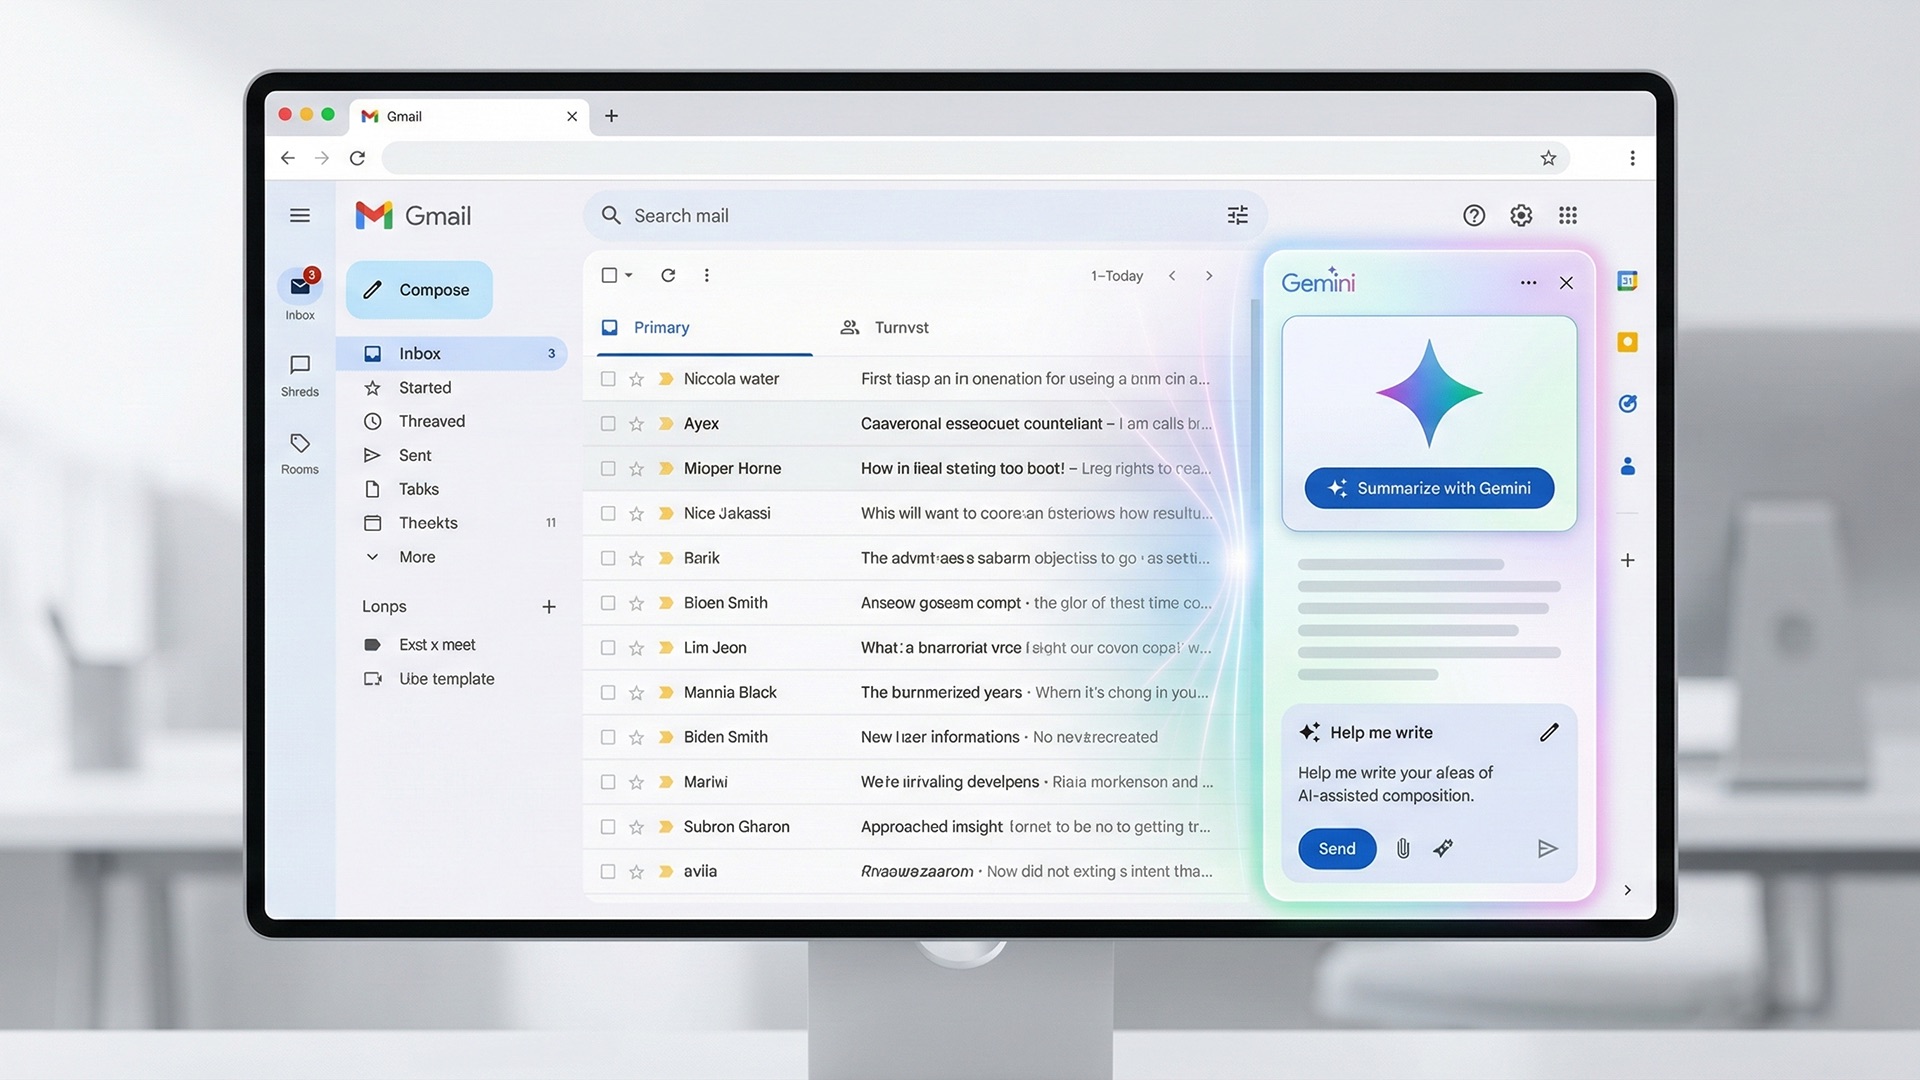The height and width of the screenshot is (1080, 1920).
Task: Check the Niccola water email checkbox
Action: pos(608,379)
